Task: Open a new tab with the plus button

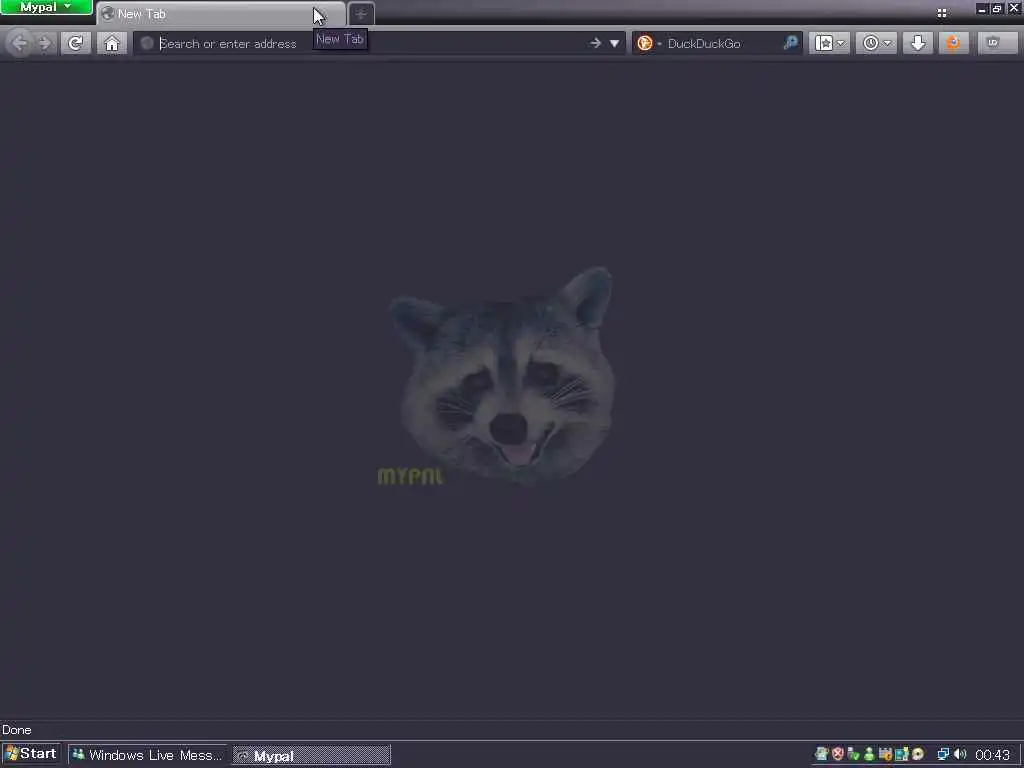Action: point(361,14)
